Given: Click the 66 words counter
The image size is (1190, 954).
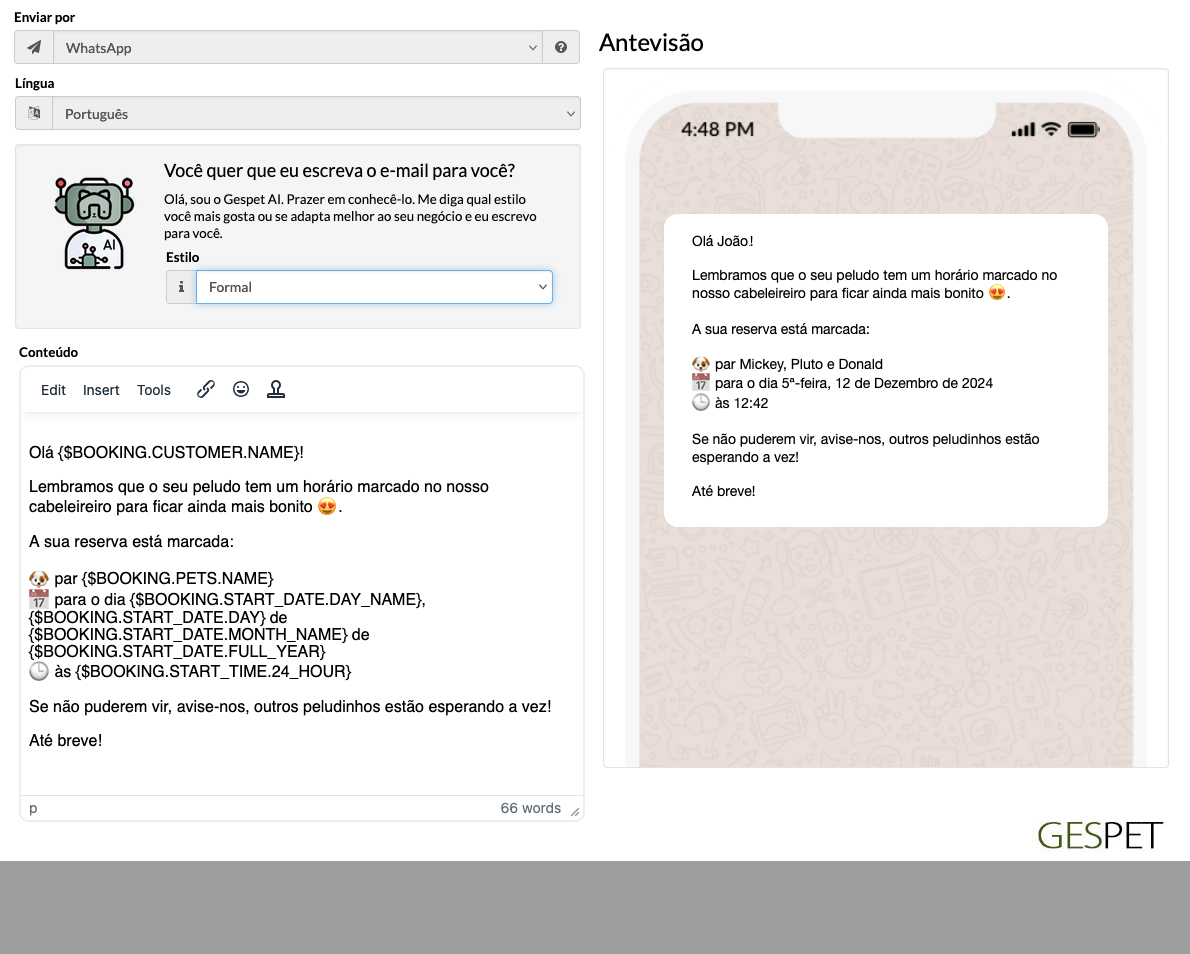Looking at the screenshot, I should 530,808.
